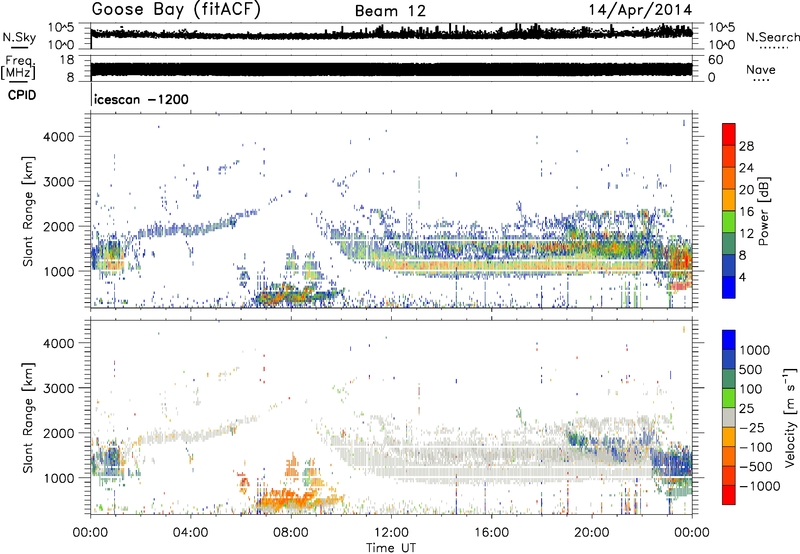
Task: Click the 'Nave' legend label
Action: tap(761, 69)
